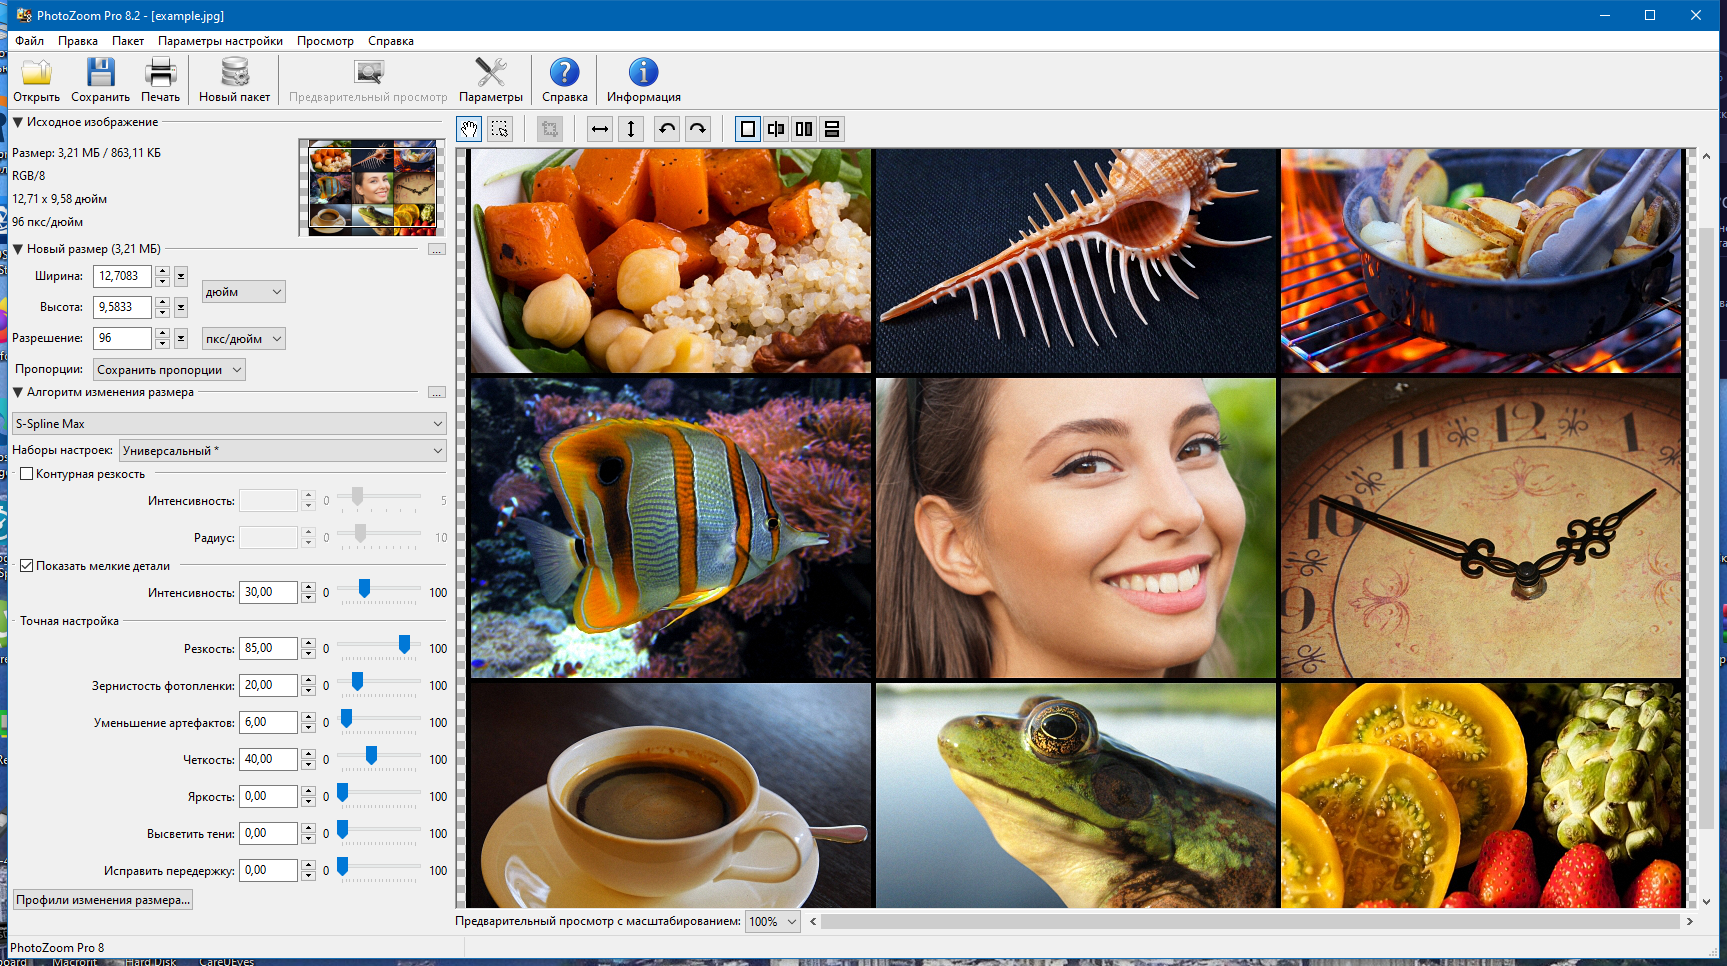Collapse the Исходное изображение section
Screen dimensions: 1727x966
click(x=18, y=122)
